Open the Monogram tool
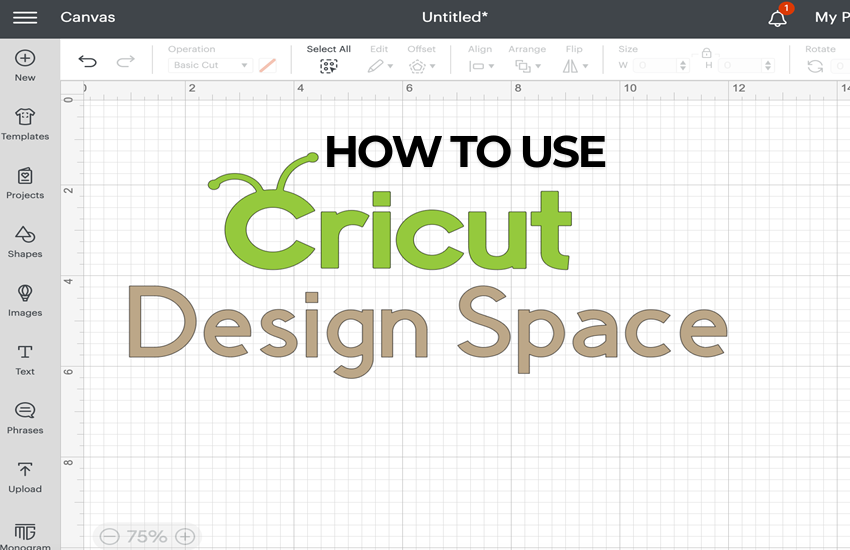Screen dimensions: 850x550 click(x=25, y=536)
